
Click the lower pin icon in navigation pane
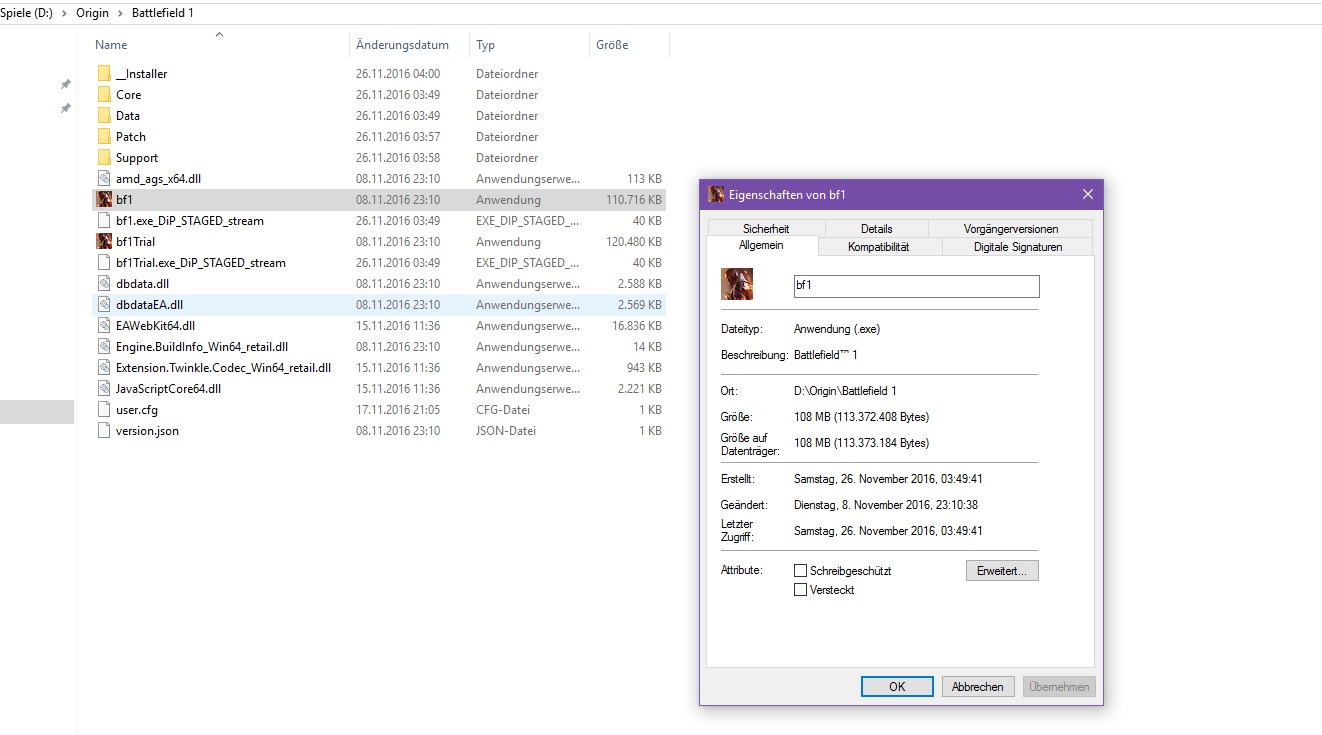(x=66, y=108)
